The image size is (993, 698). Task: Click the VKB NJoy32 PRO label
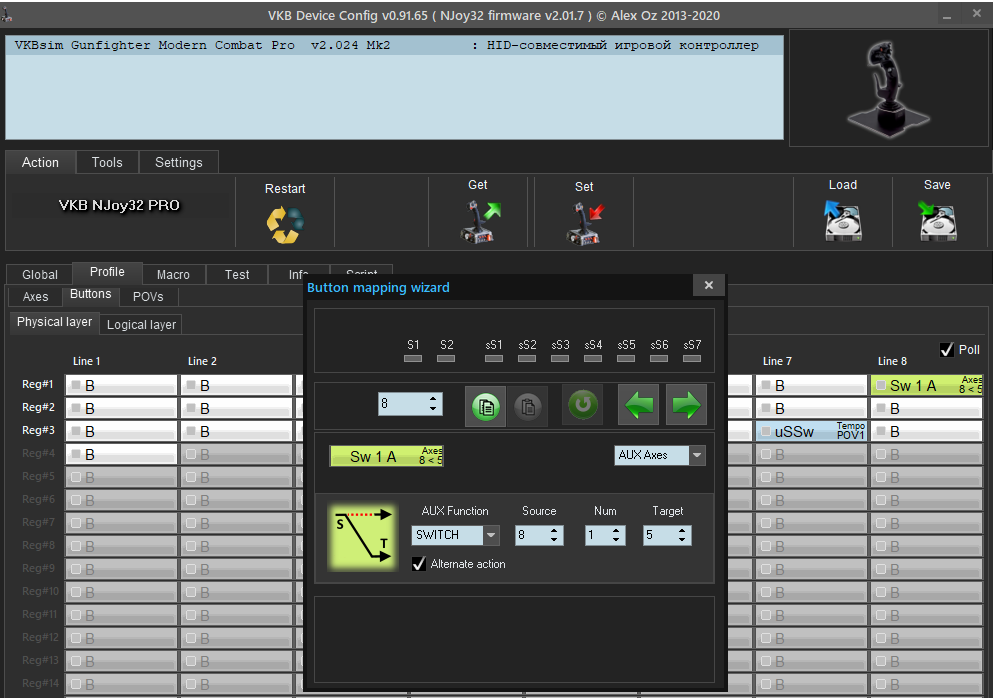(119, 205)
